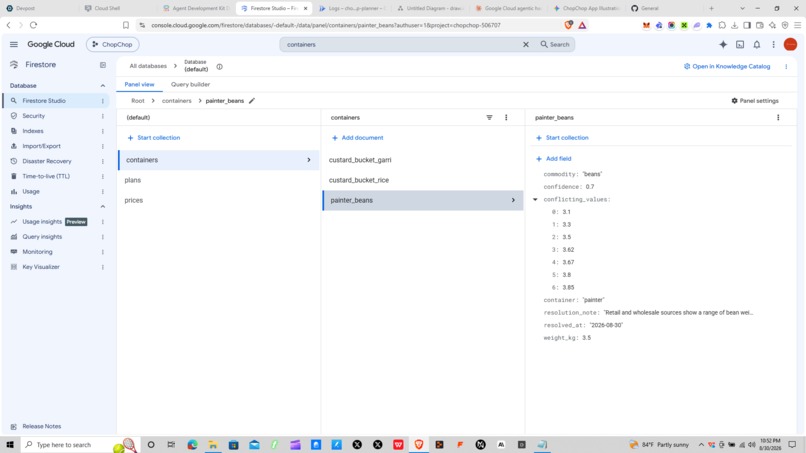This screenshot has width=806, height=453.
Task: Show database info icon next to (default)
Action: [x=219, y=67]
